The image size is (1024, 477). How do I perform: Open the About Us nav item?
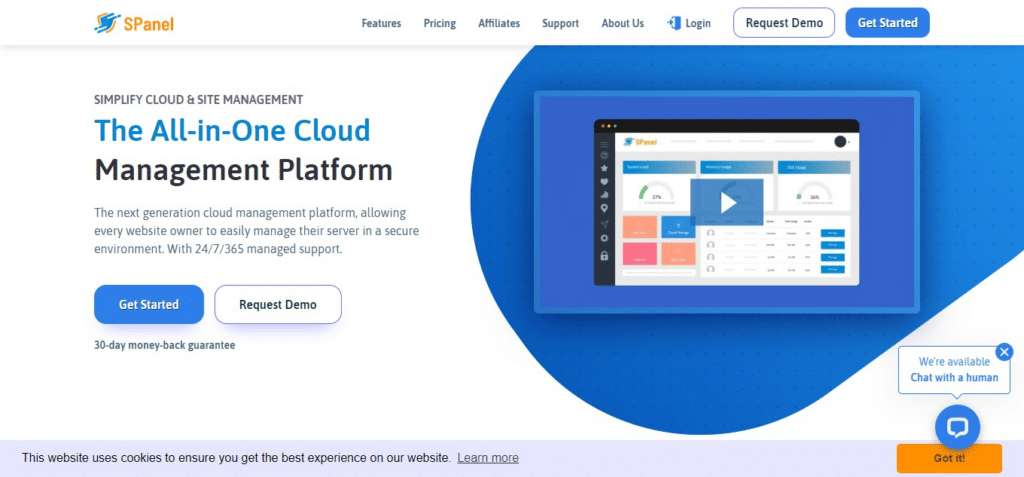(622, 23)
